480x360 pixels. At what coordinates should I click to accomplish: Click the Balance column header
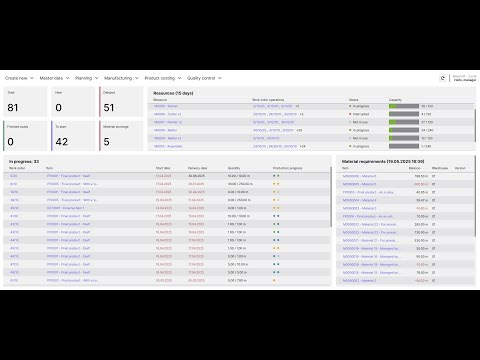[415, 168]
